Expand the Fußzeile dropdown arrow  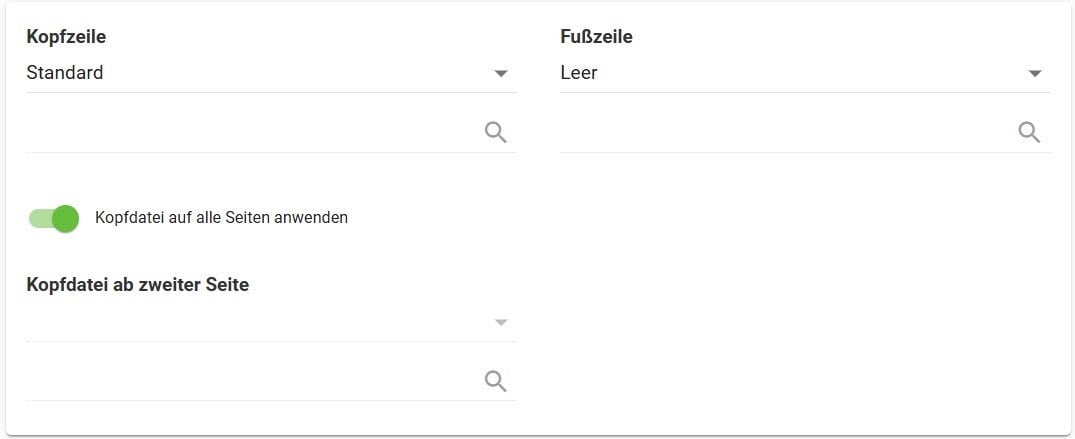coord(1035,73)
